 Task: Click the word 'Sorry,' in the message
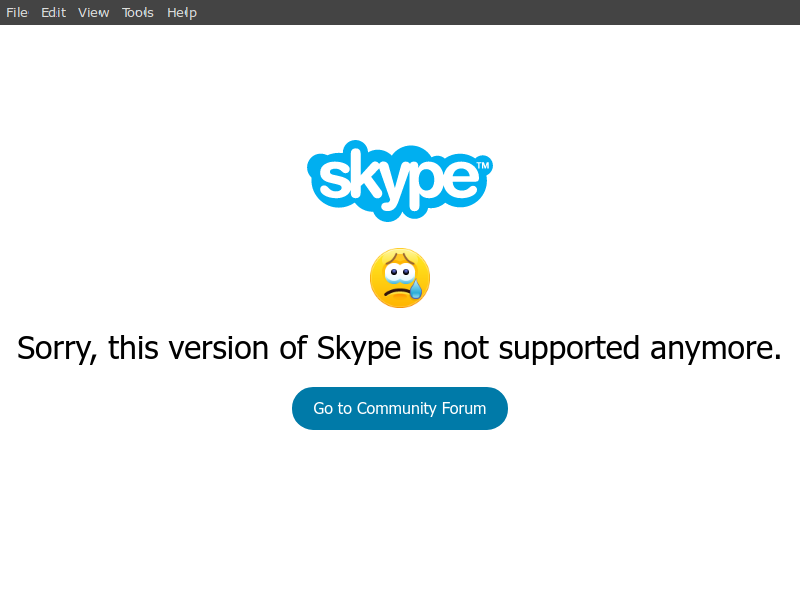click(57, 348)
